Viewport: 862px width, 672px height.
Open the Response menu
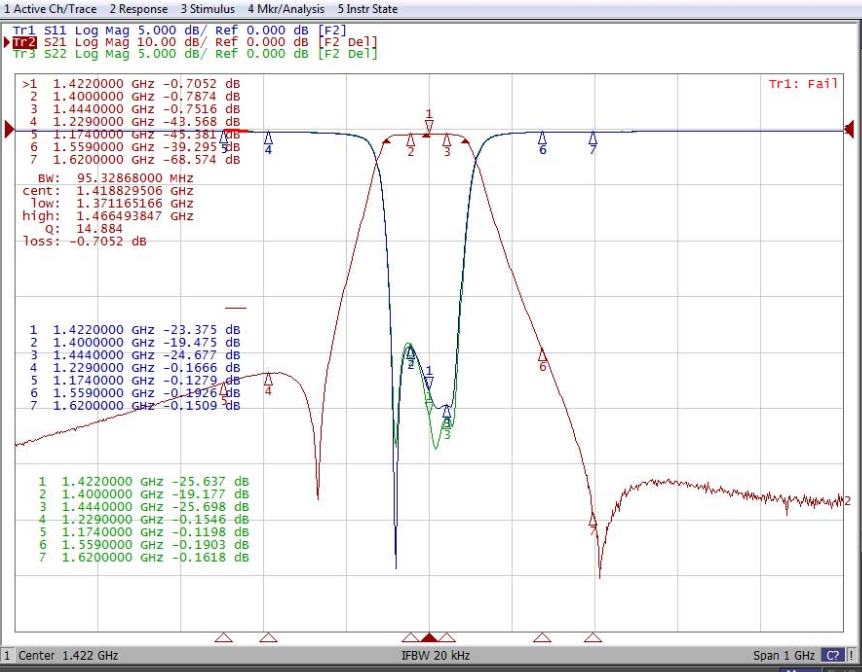(139, 9)
